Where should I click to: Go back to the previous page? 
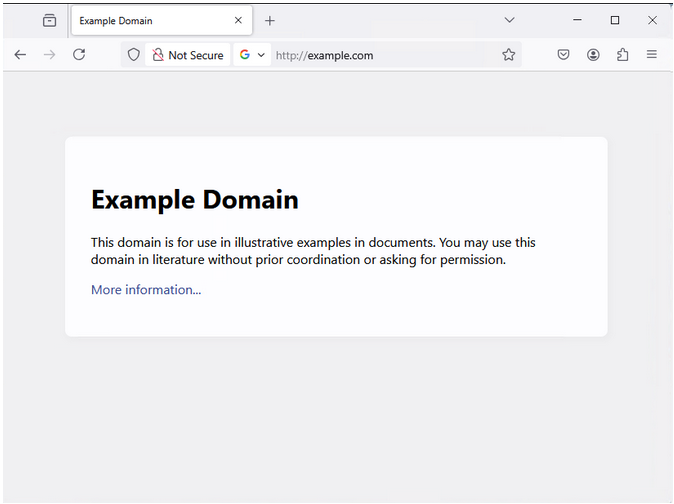tap(20, 55)
